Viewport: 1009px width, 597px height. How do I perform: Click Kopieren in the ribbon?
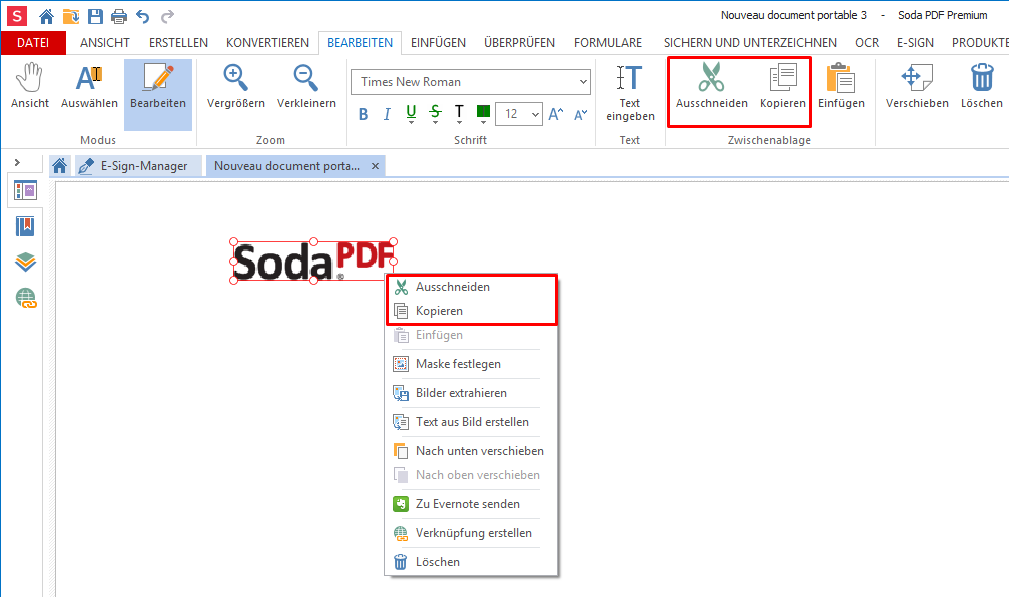click(782, 86)
